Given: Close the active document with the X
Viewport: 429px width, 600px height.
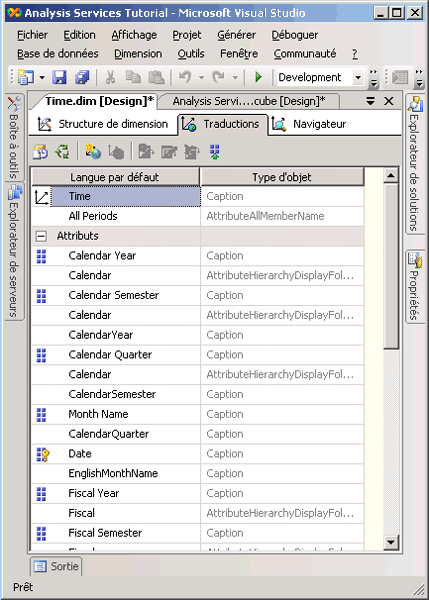Looking at the screenshot, I should click(x=389, y=101).
